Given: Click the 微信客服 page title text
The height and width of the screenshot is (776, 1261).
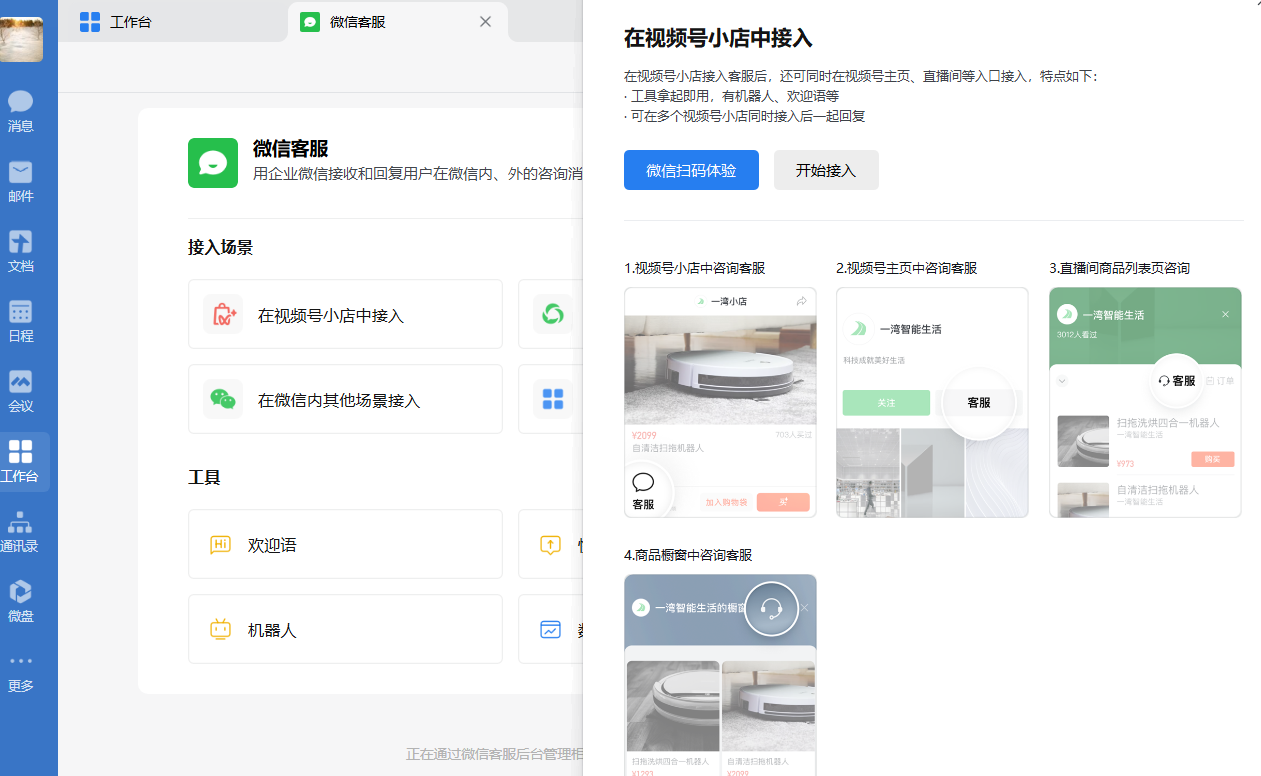Looking at the screenshot, I should point(290,148).
